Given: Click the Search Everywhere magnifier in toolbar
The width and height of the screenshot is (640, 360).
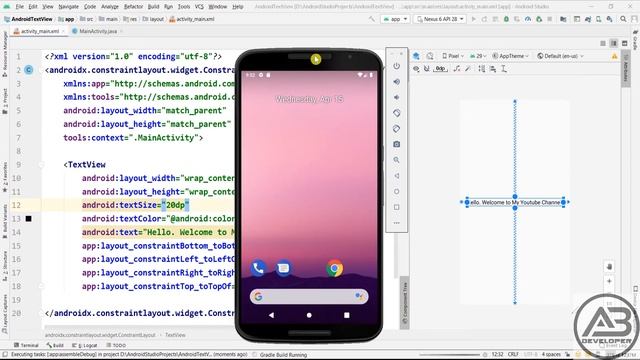Looking at the screenshot, I should [623, 19].
